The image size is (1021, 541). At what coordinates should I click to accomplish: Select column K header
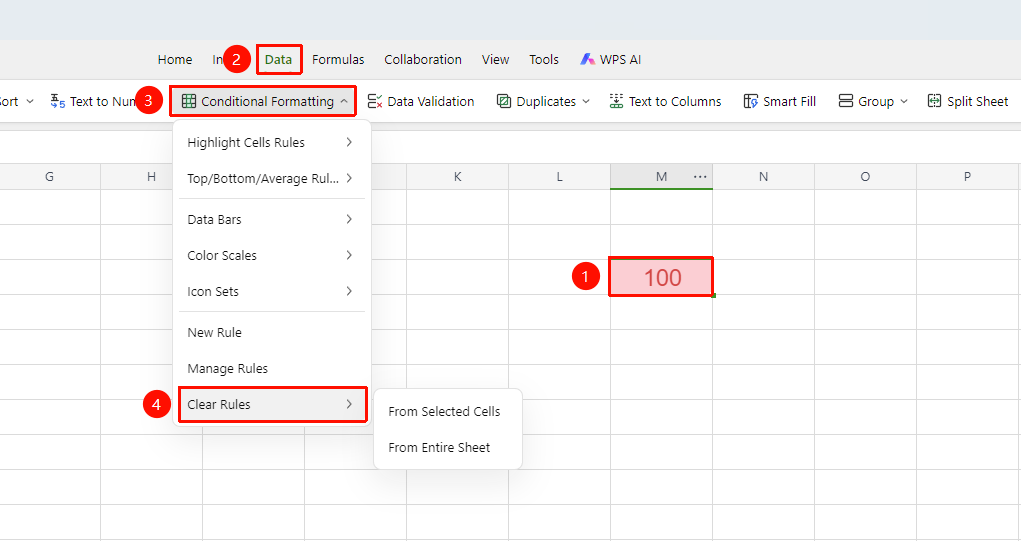(457, 176)
